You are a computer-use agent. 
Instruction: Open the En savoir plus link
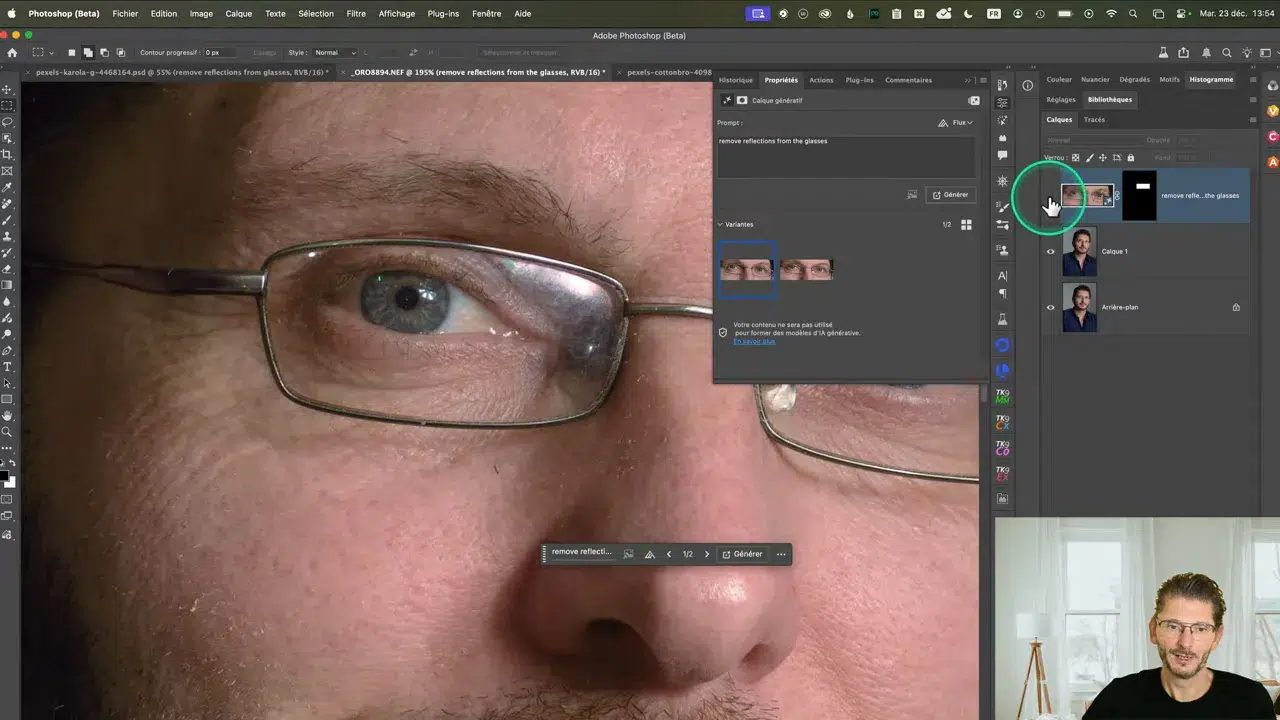coord(753,341)
